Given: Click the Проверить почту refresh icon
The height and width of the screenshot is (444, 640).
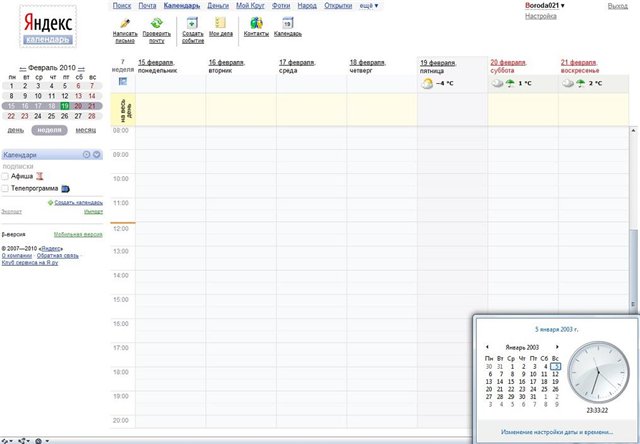Looking at the screenshot, I should point(158,22).
